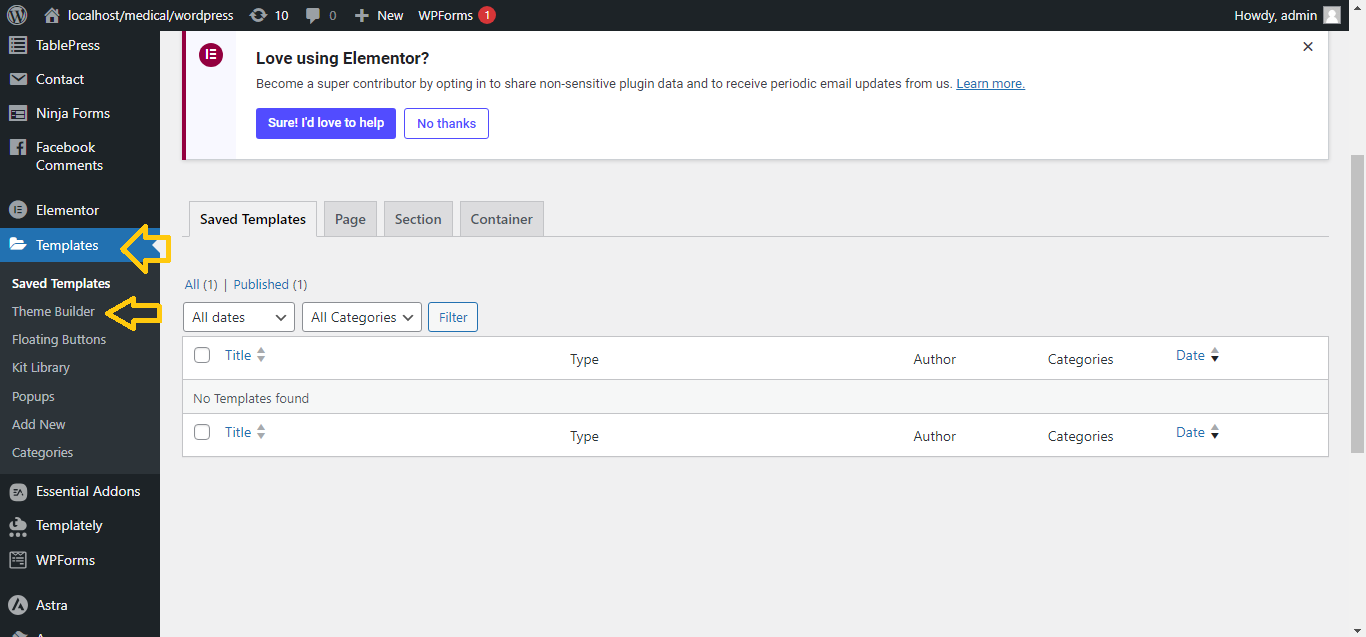The image size is (1366, 637).
Task: Switch to the Section tab
Action: [x=418, y=219]
